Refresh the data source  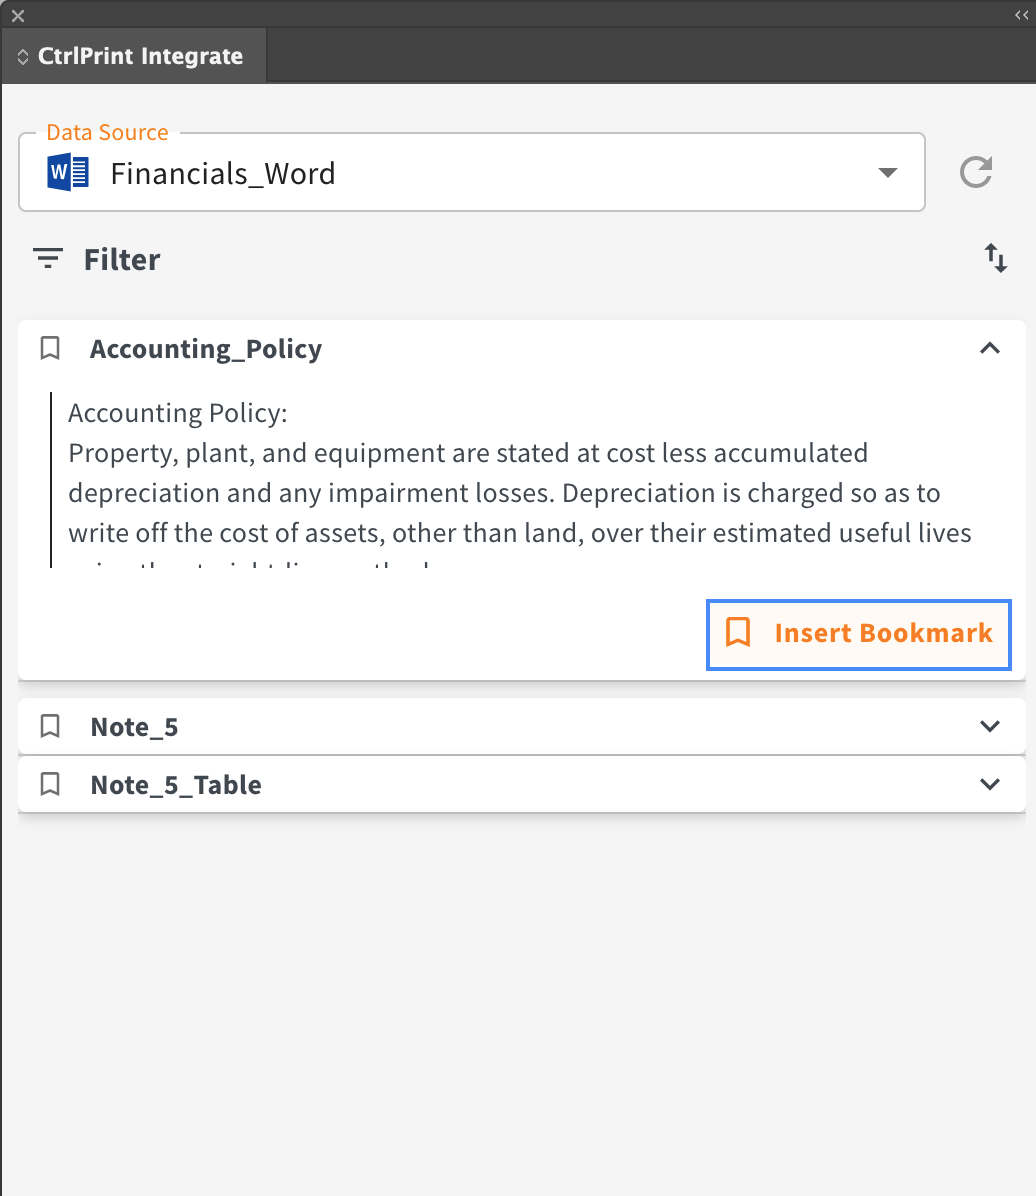point(976,172)
